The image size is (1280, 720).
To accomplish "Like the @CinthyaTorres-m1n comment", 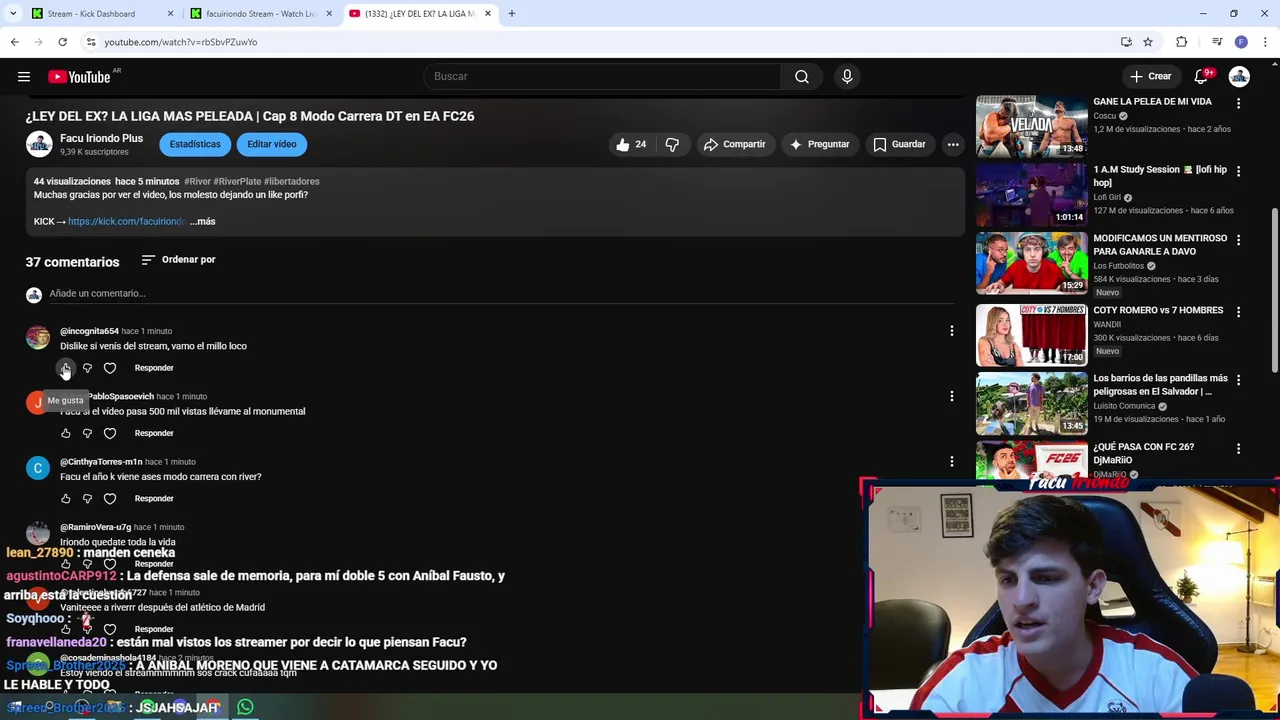I will click(x=66, y=498).
